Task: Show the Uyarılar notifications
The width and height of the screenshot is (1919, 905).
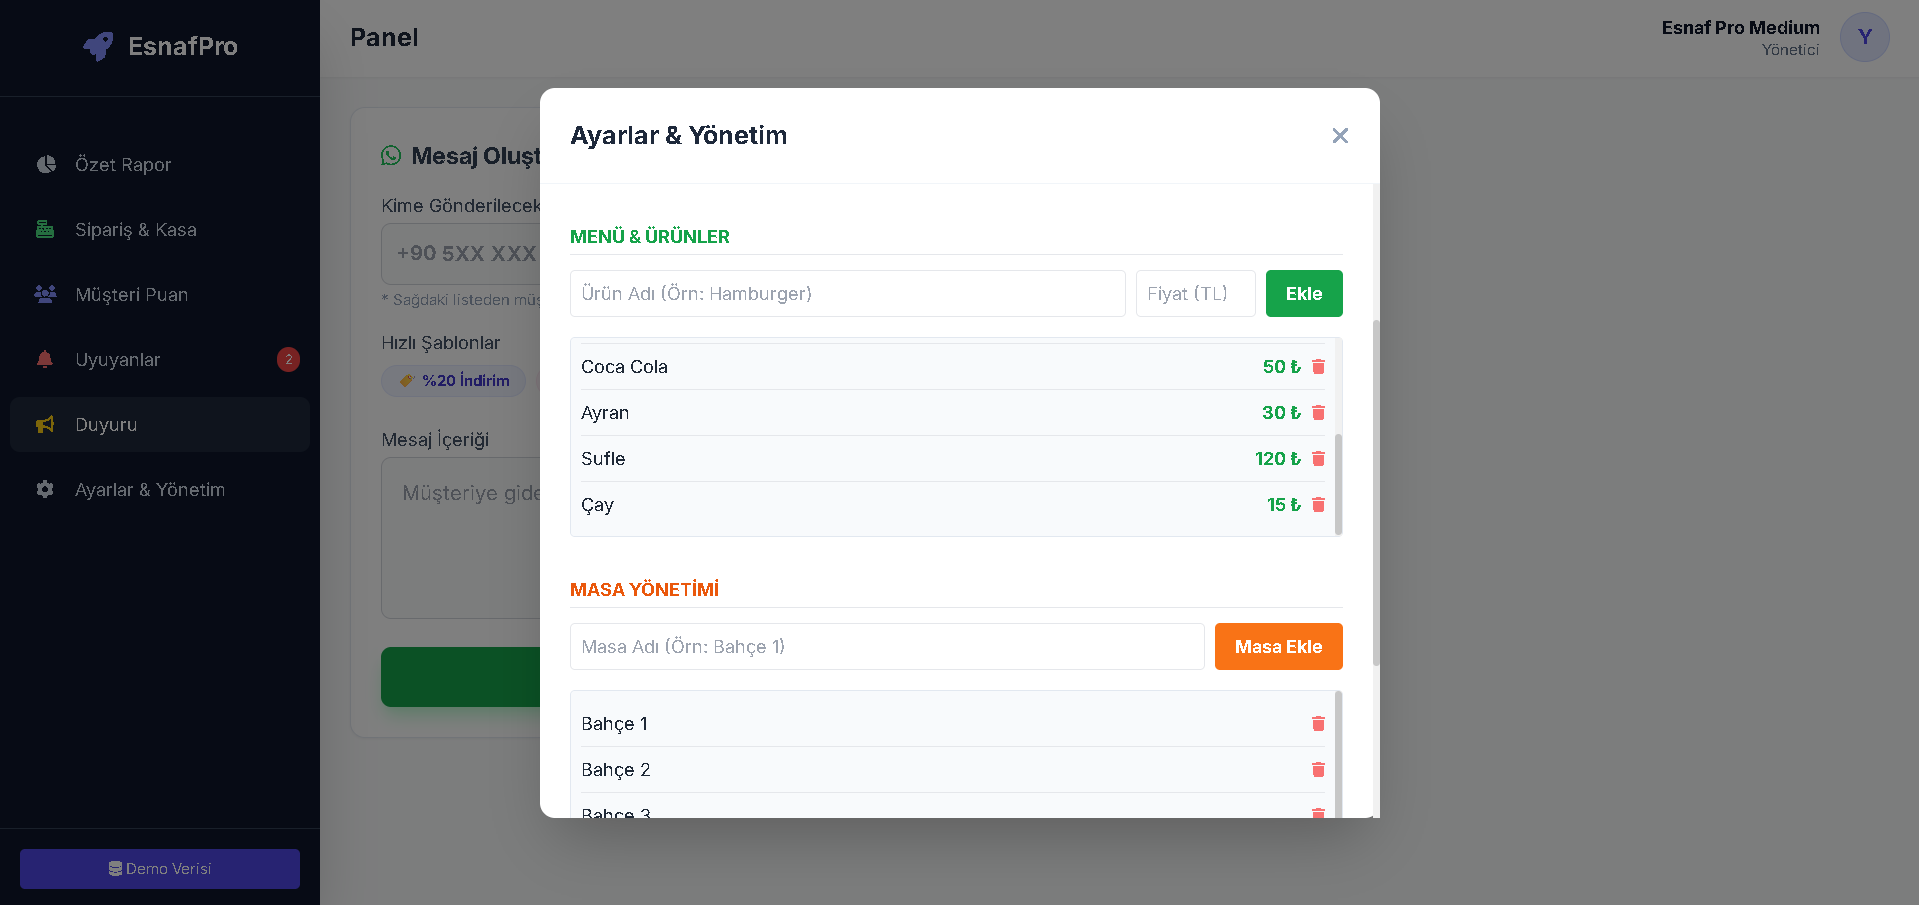Action: pos(117,360)
